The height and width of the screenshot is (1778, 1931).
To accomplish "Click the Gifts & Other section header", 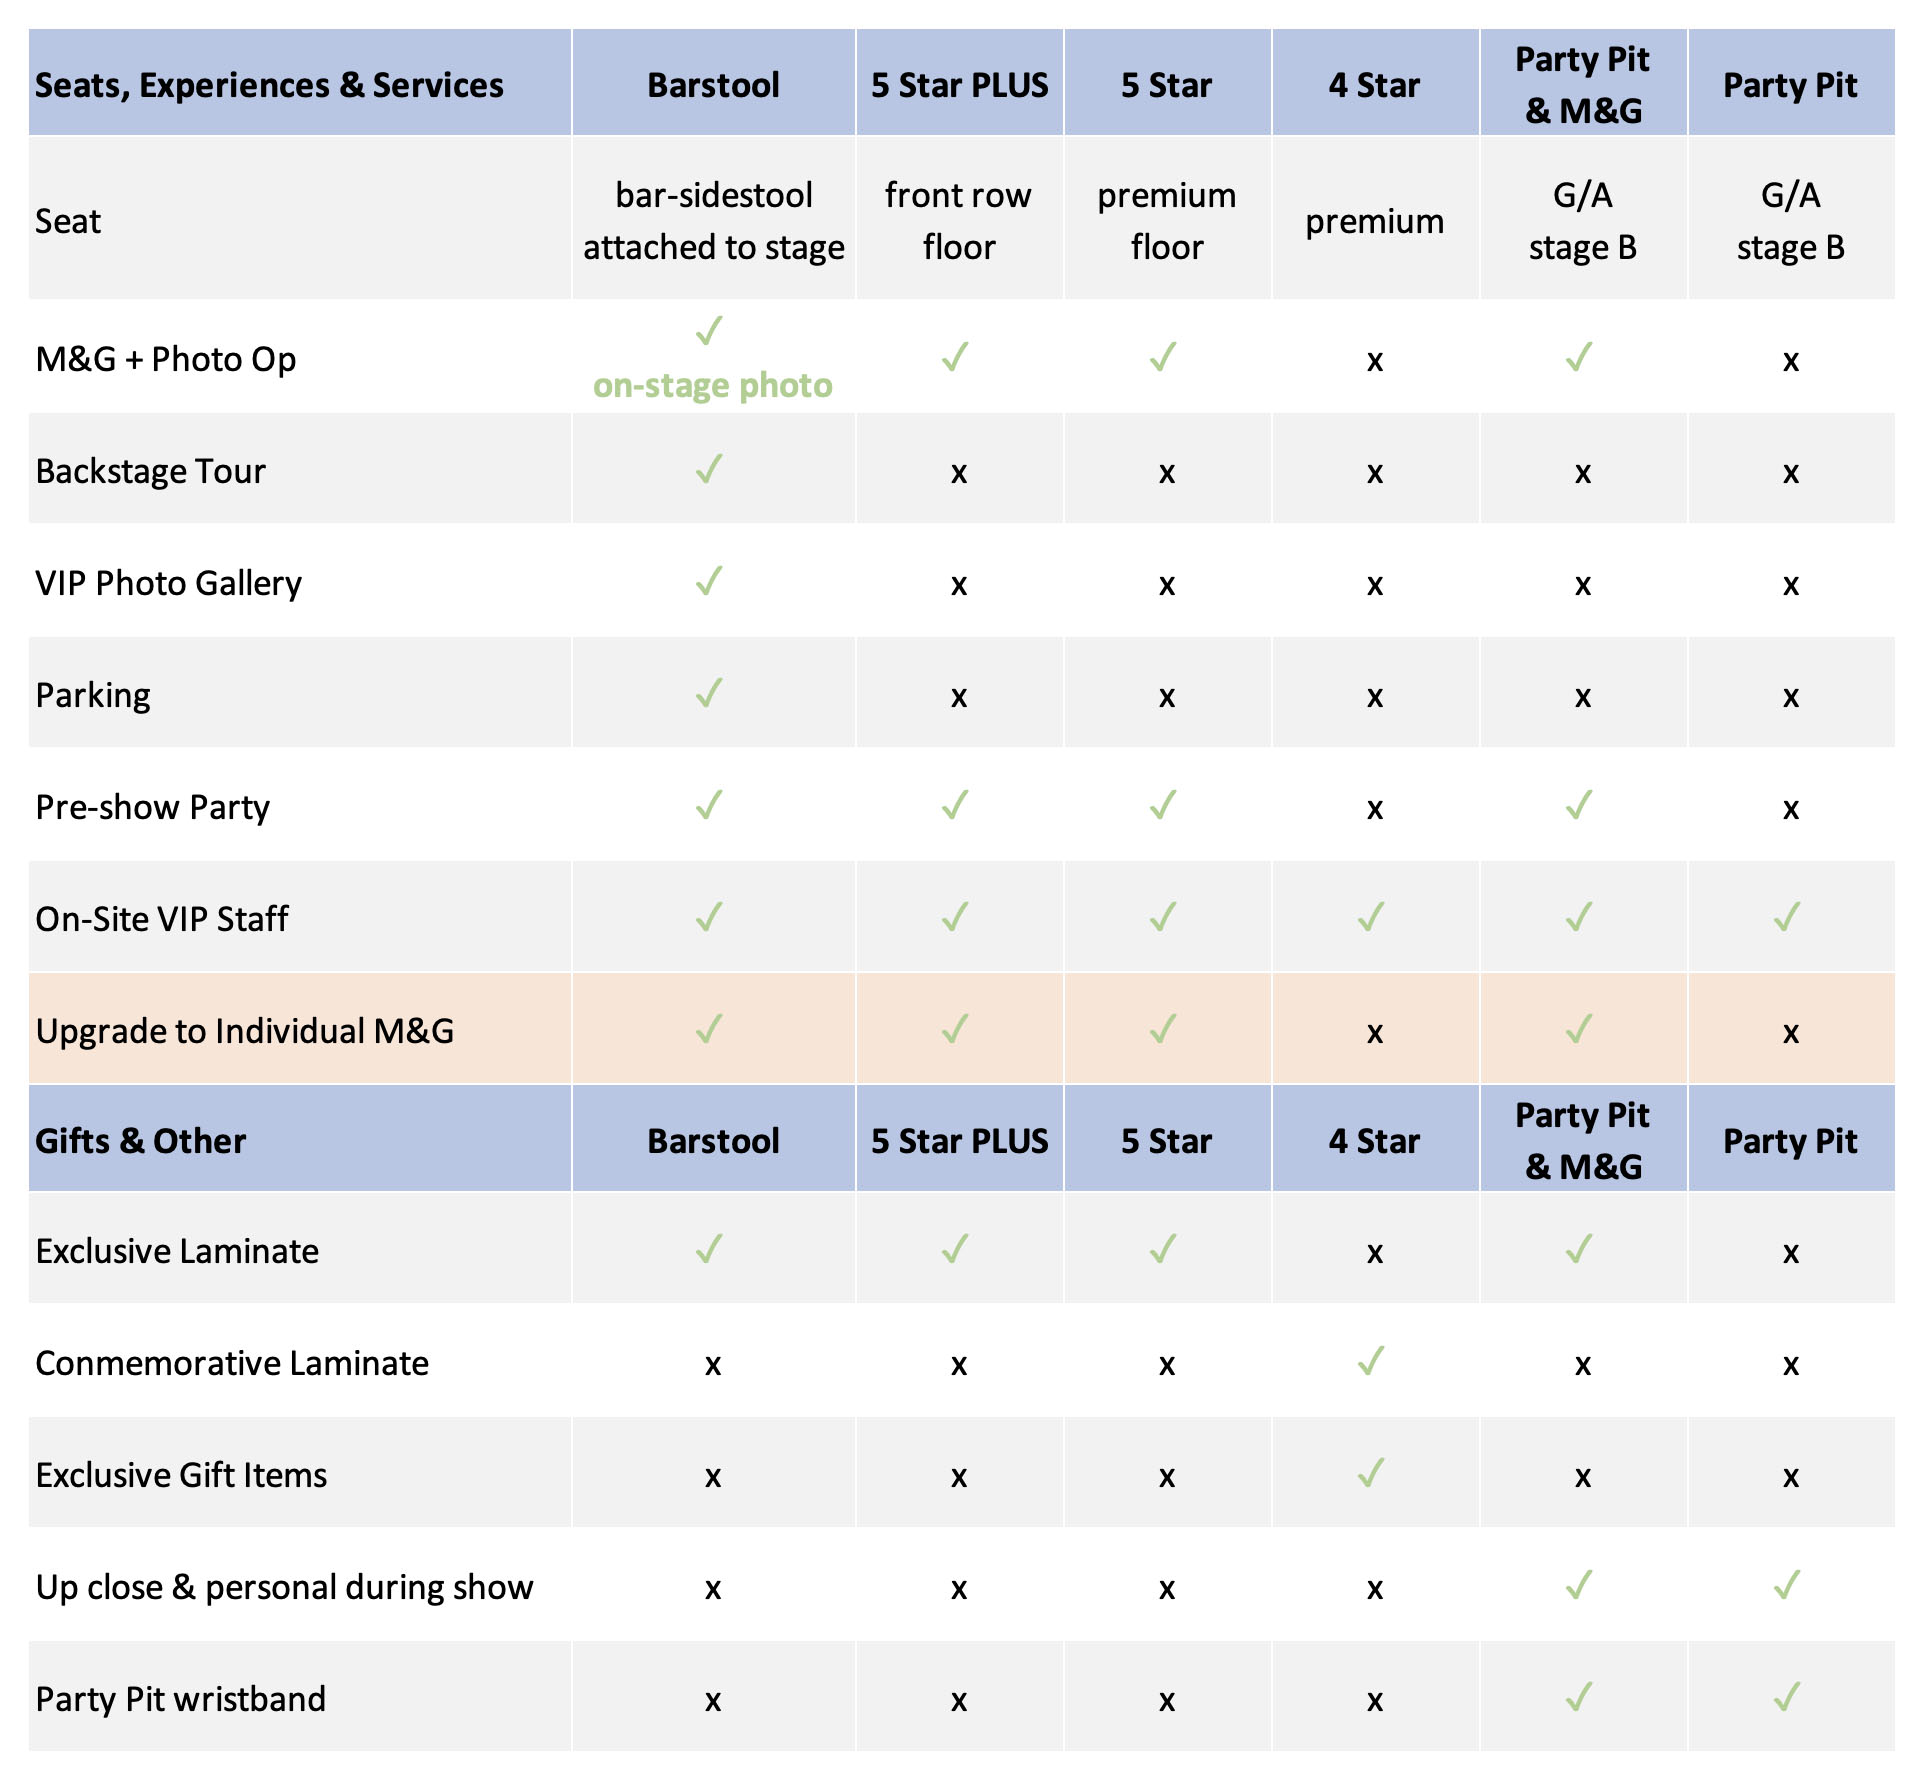I will [141, 1141].
